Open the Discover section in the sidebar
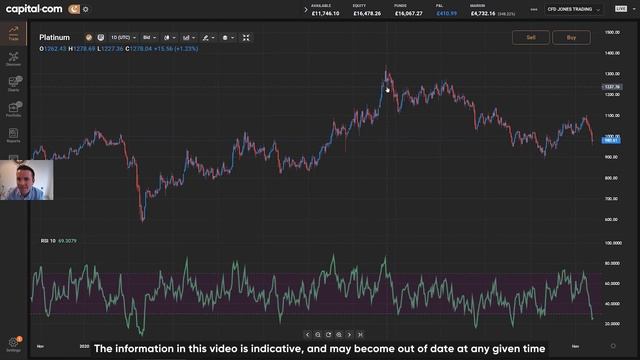Viewport: 640px width, 360px height. pos(13,58)
